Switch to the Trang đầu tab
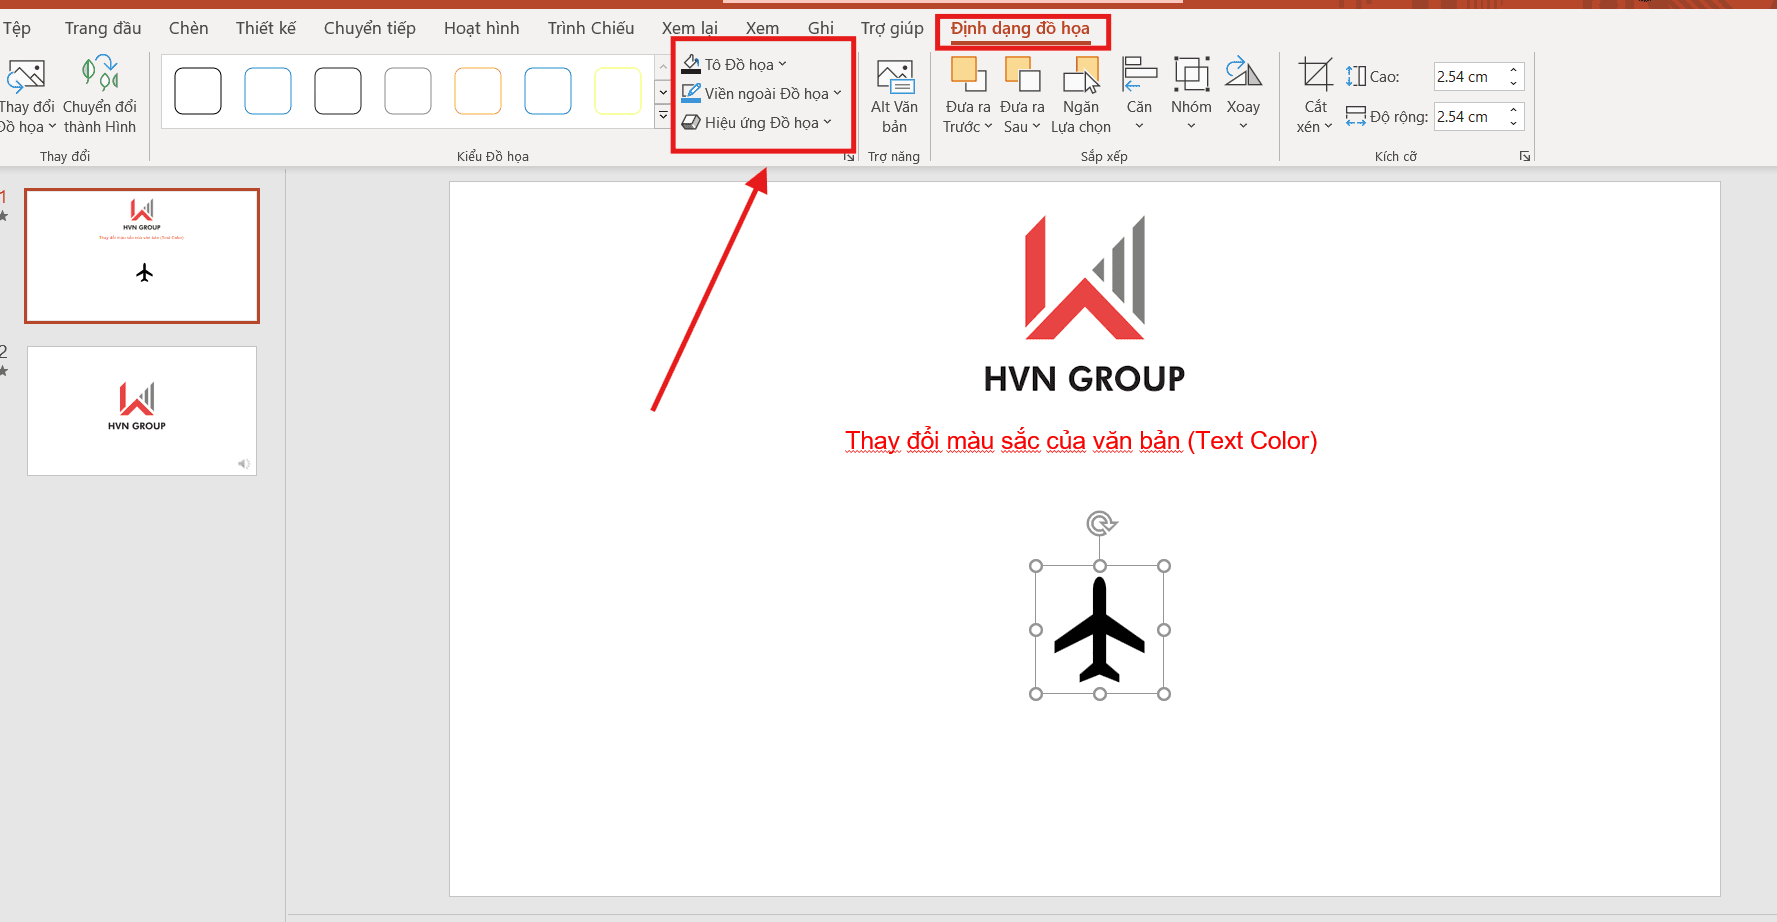Screen dimensions: 1777x922 (x=103, y=28)
